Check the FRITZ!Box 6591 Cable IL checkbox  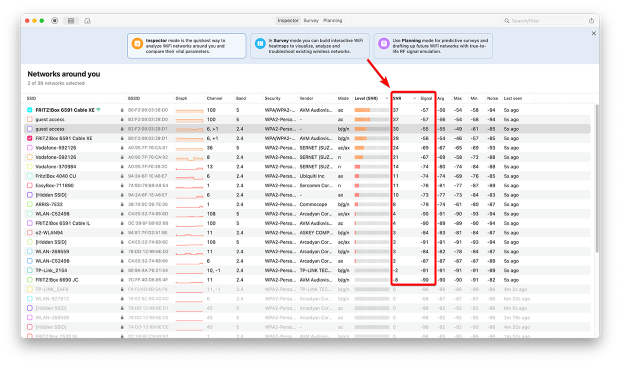(30, 223)
